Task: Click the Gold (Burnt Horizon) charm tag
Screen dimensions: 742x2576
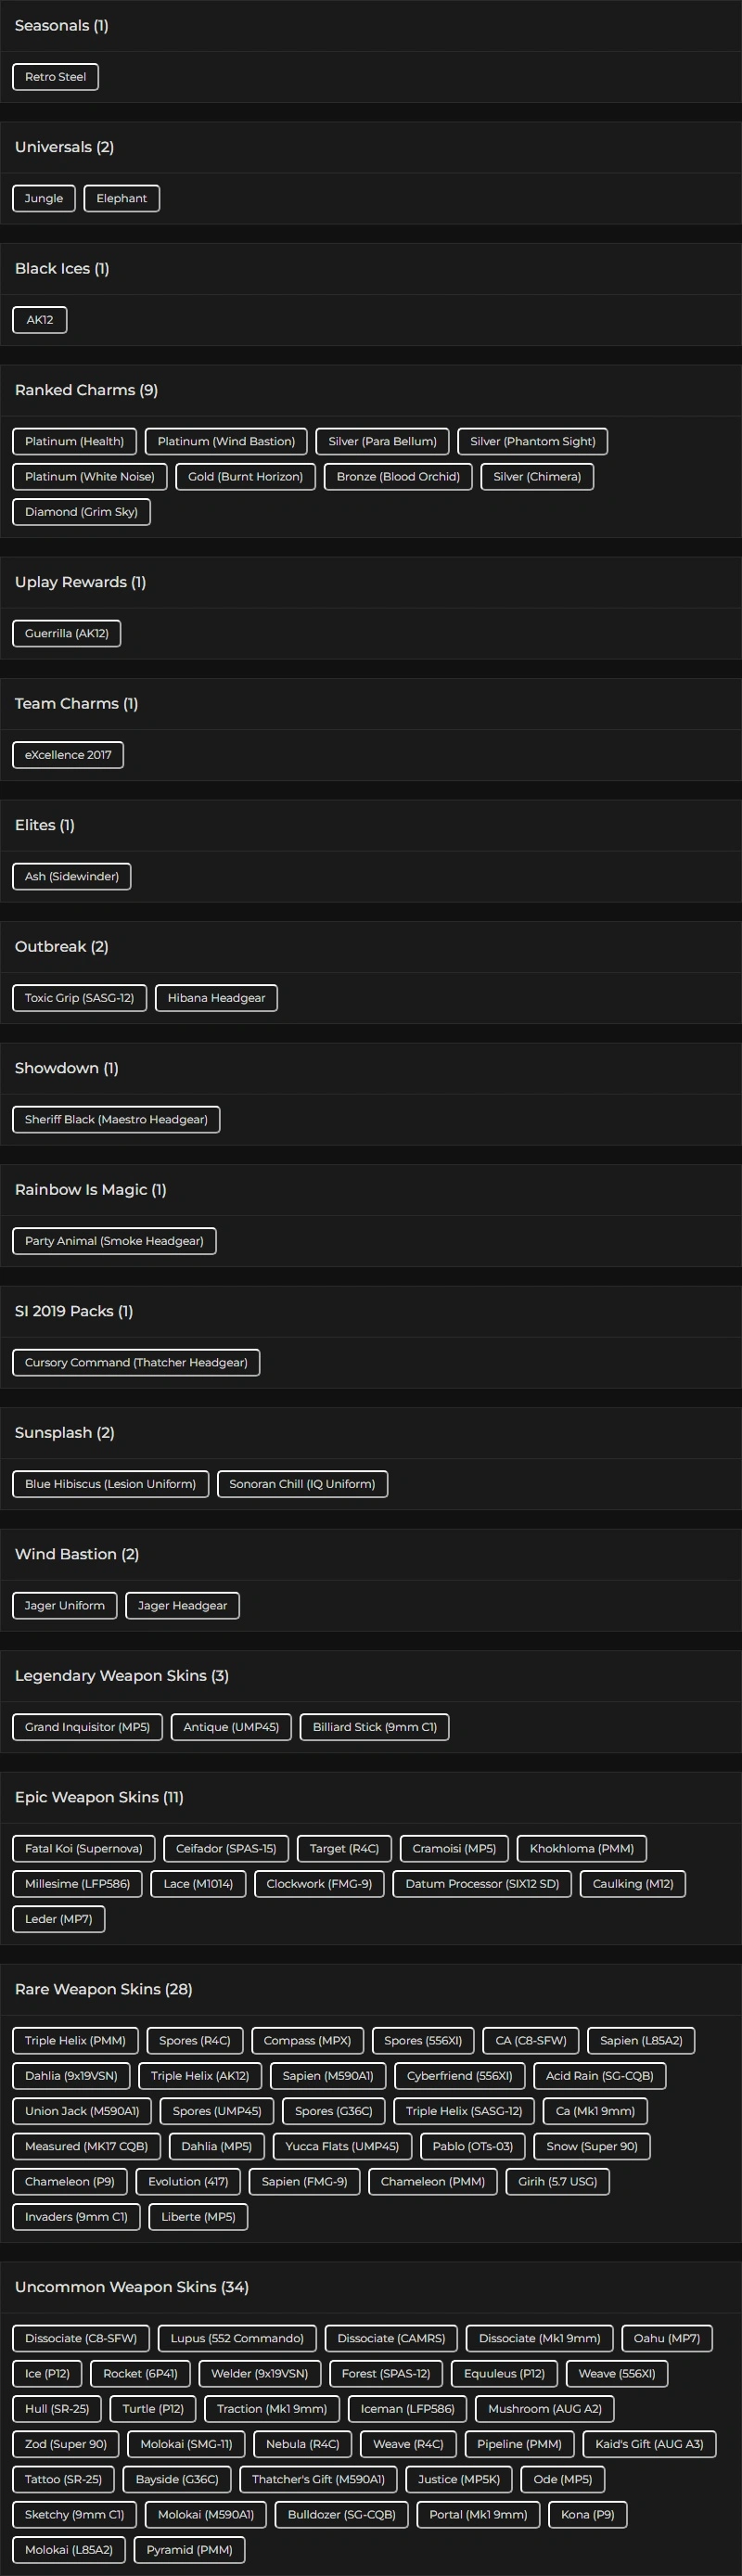Action: [245, 477]
